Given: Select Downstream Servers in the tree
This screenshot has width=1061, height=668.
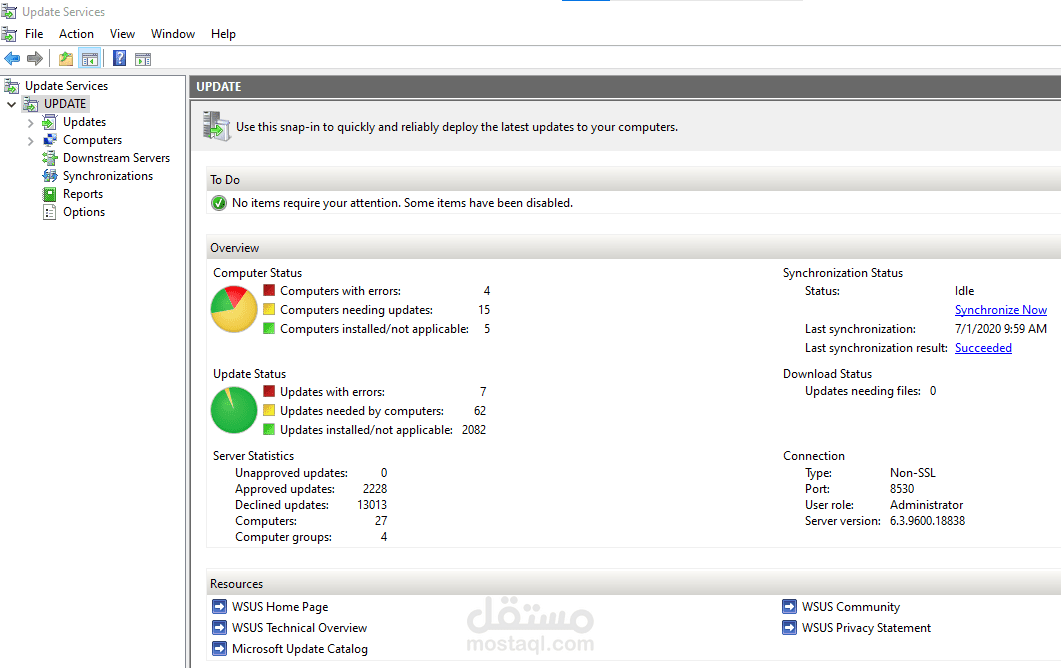Looking at the screenshot, I should [x=116, y=158].
